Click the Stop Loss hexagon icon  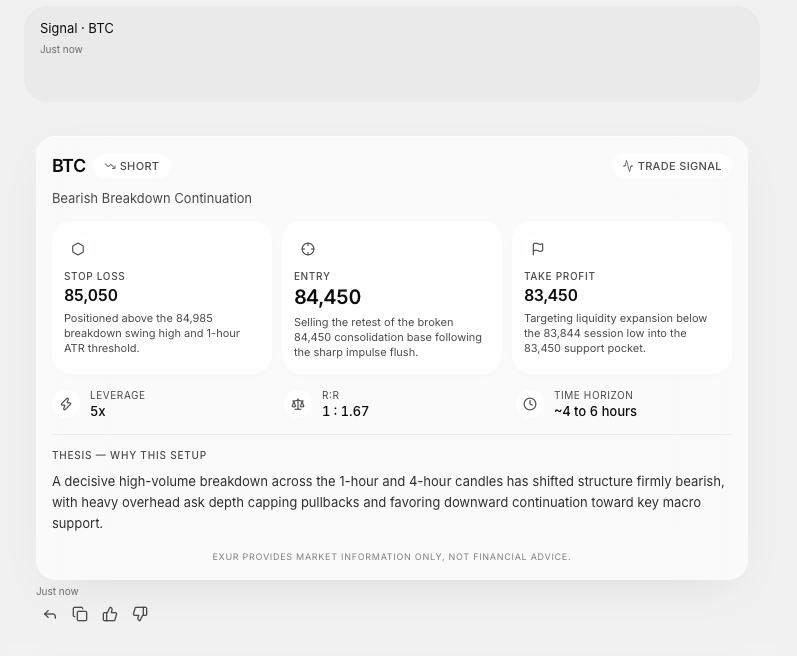point(78,249)
